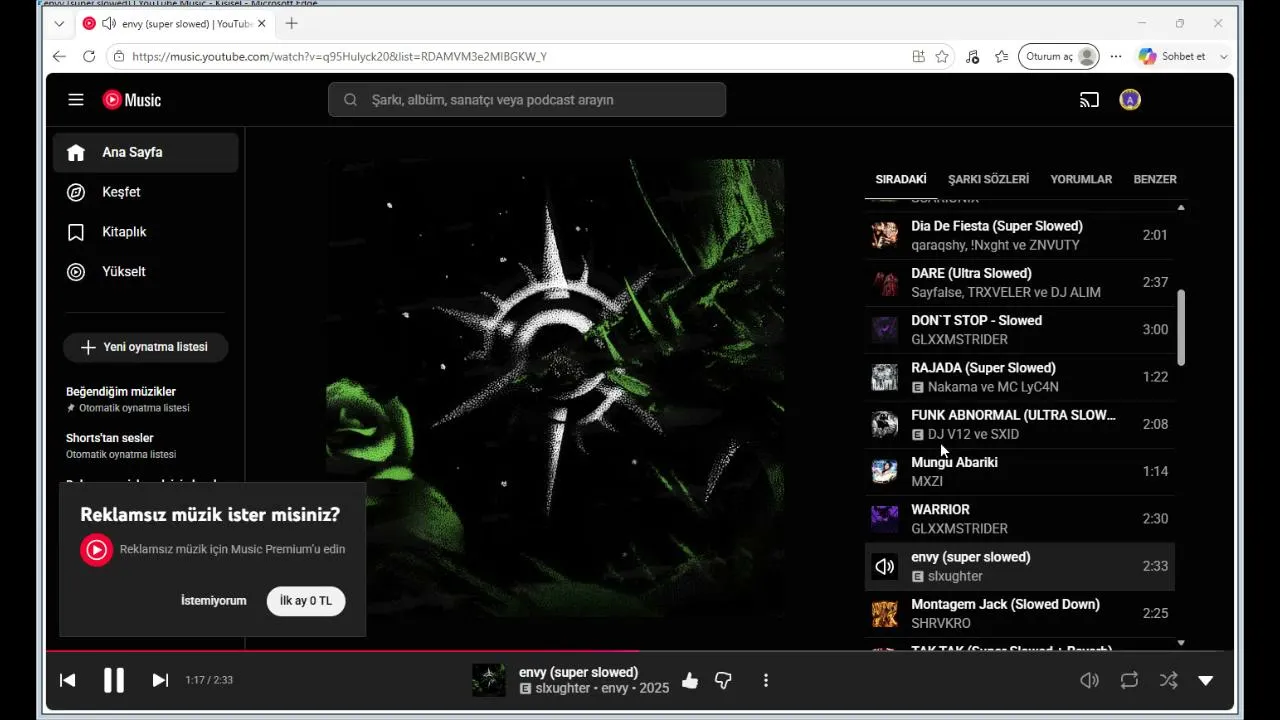Screen dimensions: 1280x720
Task: Play Mungu Abariki from queue
Action: pos(1019,472)
